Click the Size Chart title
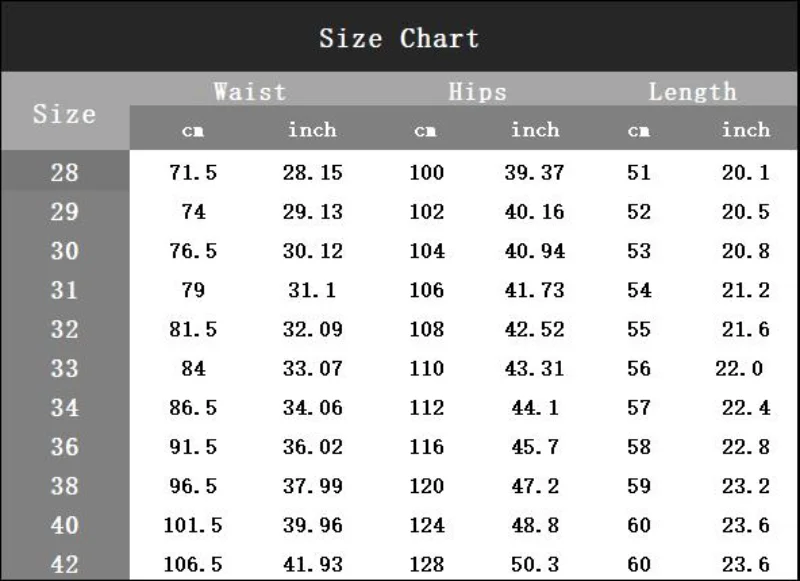This screenshot has width=800, height=581. coord(399,38)
